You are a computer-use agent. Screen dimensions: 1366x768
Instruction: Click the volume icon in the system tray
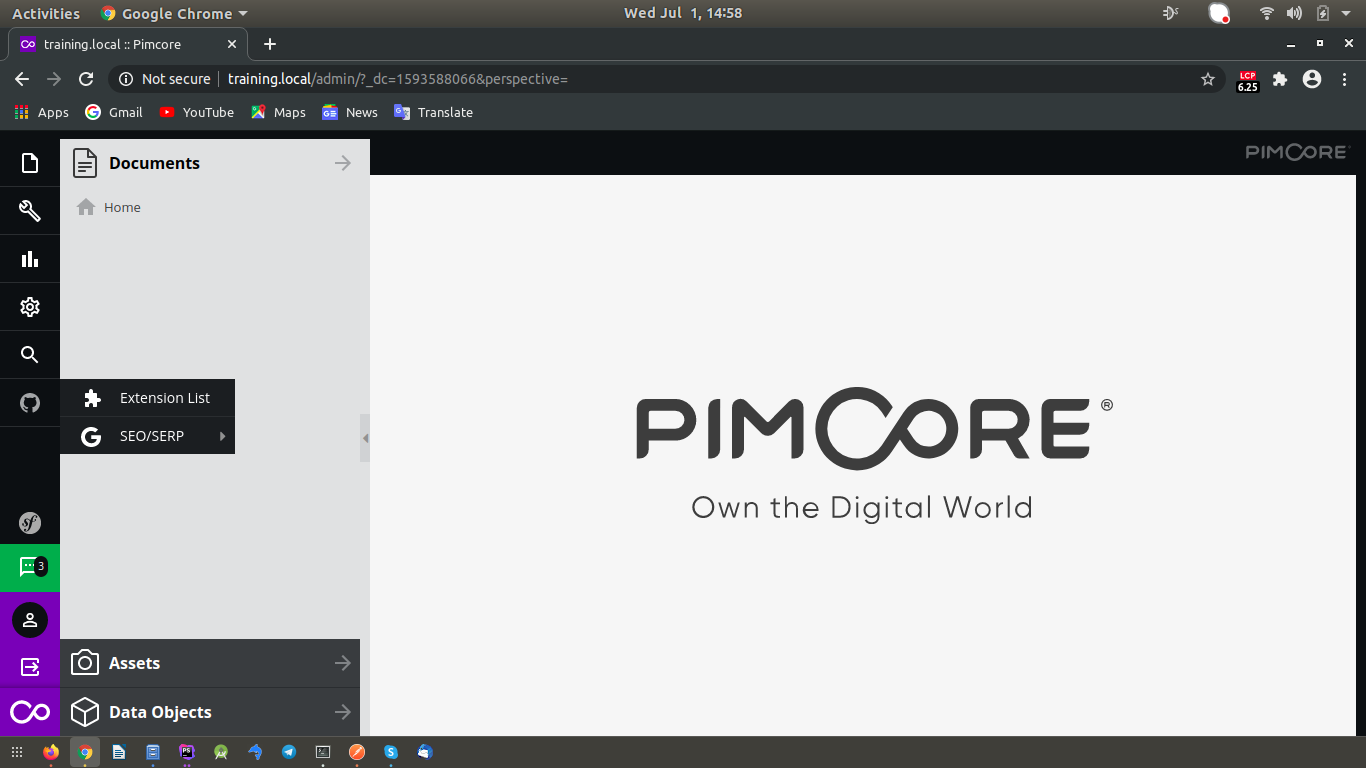click(x=1294, y=13)
